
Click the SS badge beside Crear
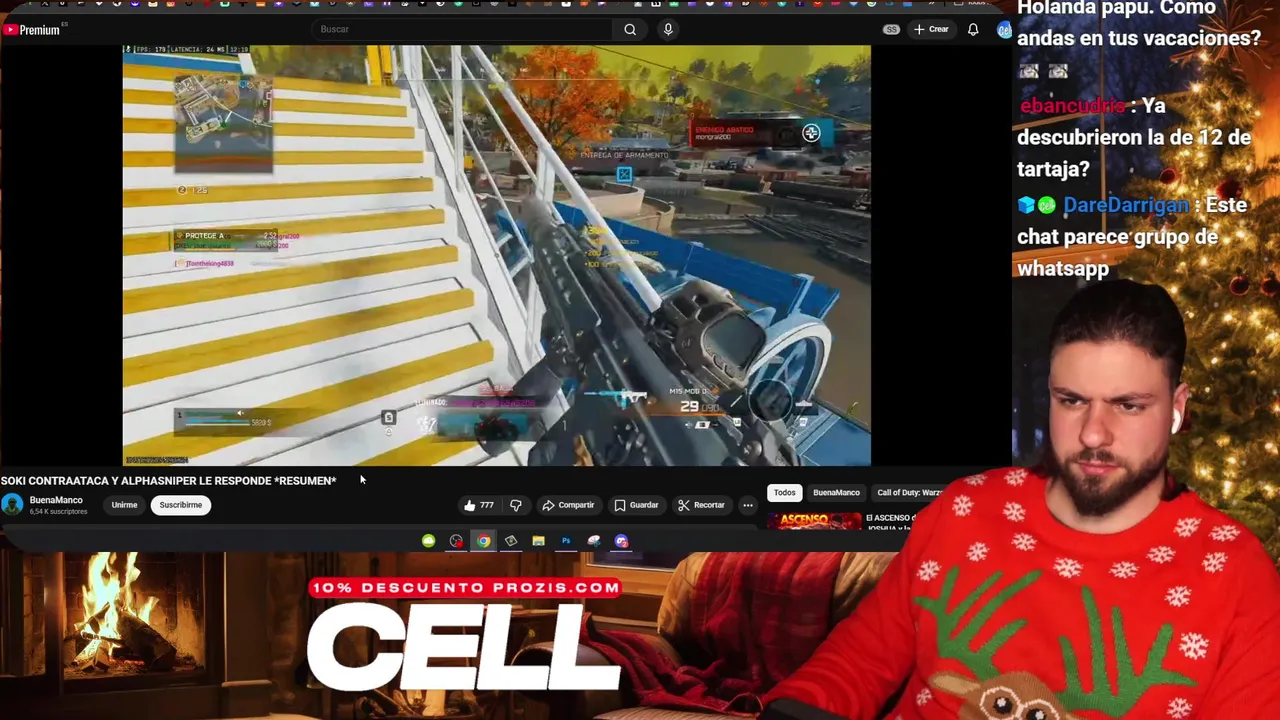click(891, 29)
